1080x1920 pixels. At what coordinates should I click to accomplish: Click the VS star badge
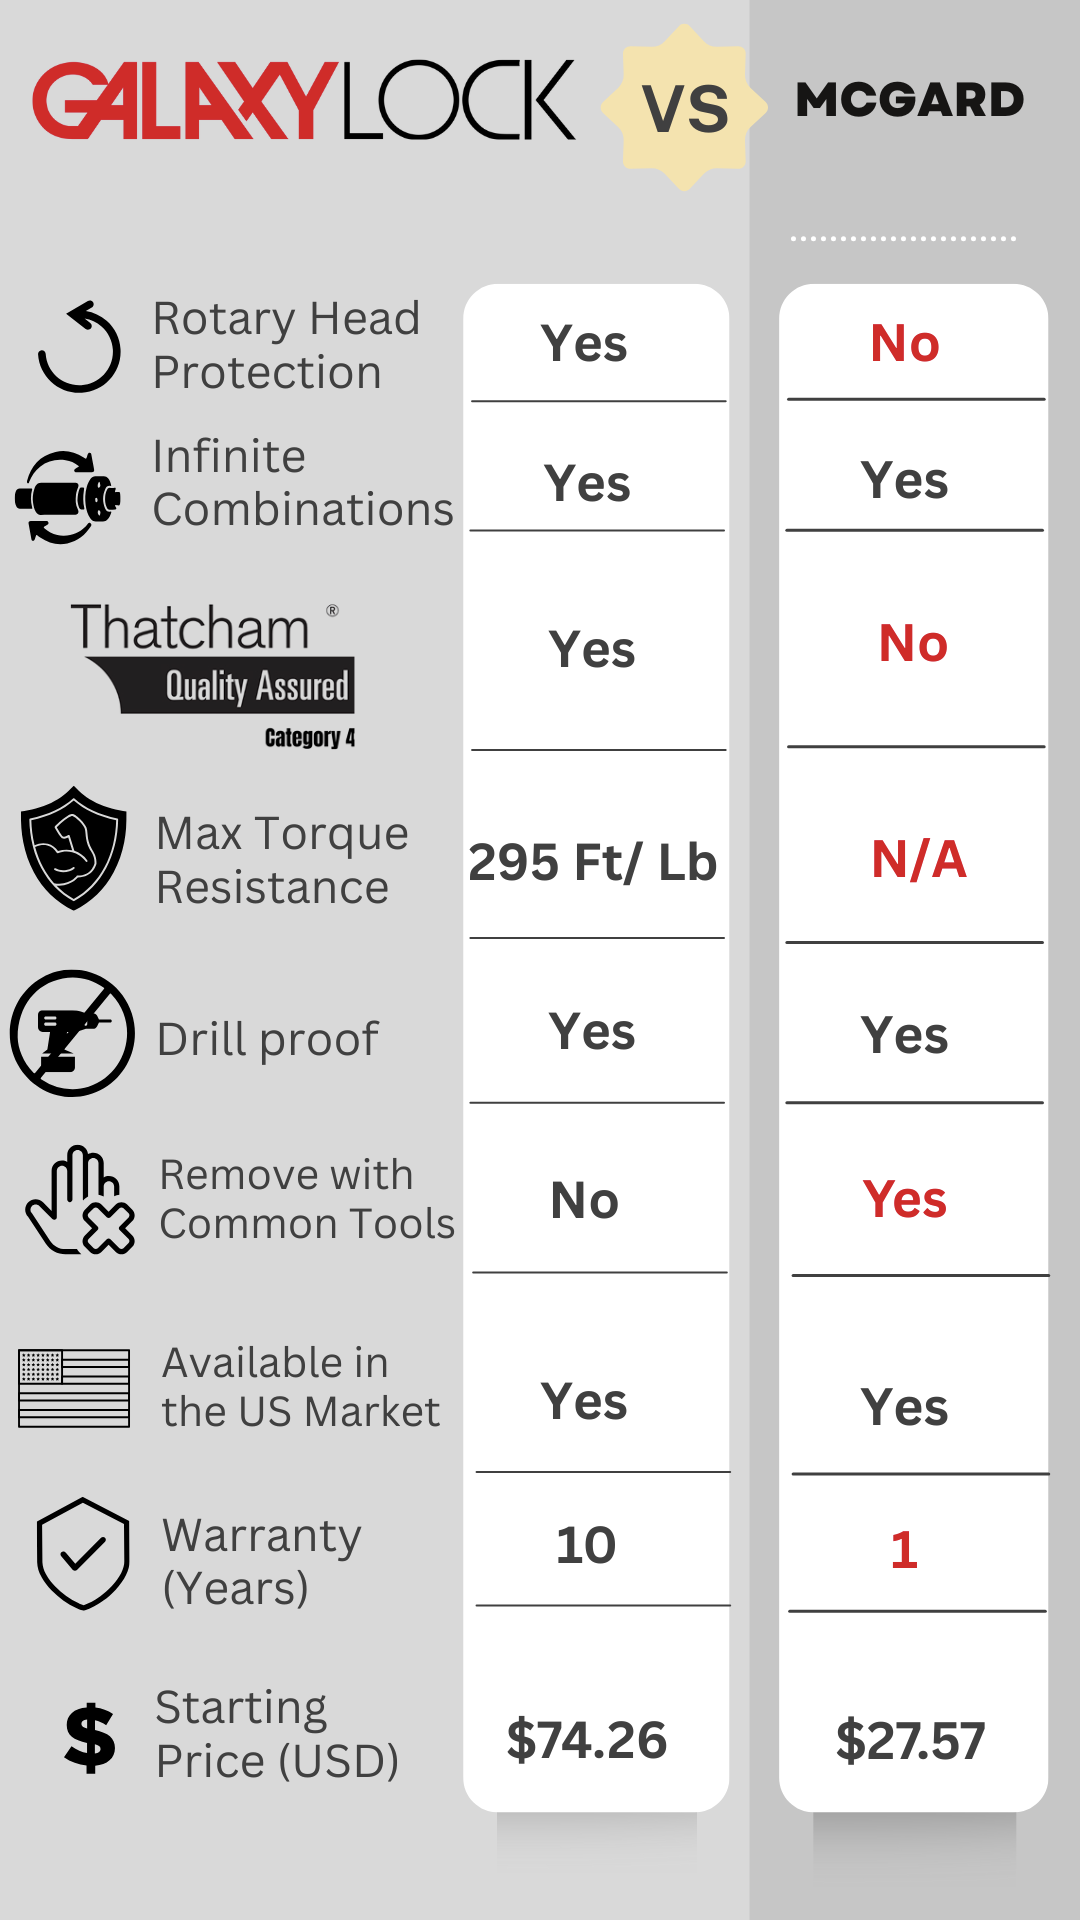click(x=685, y=108)
